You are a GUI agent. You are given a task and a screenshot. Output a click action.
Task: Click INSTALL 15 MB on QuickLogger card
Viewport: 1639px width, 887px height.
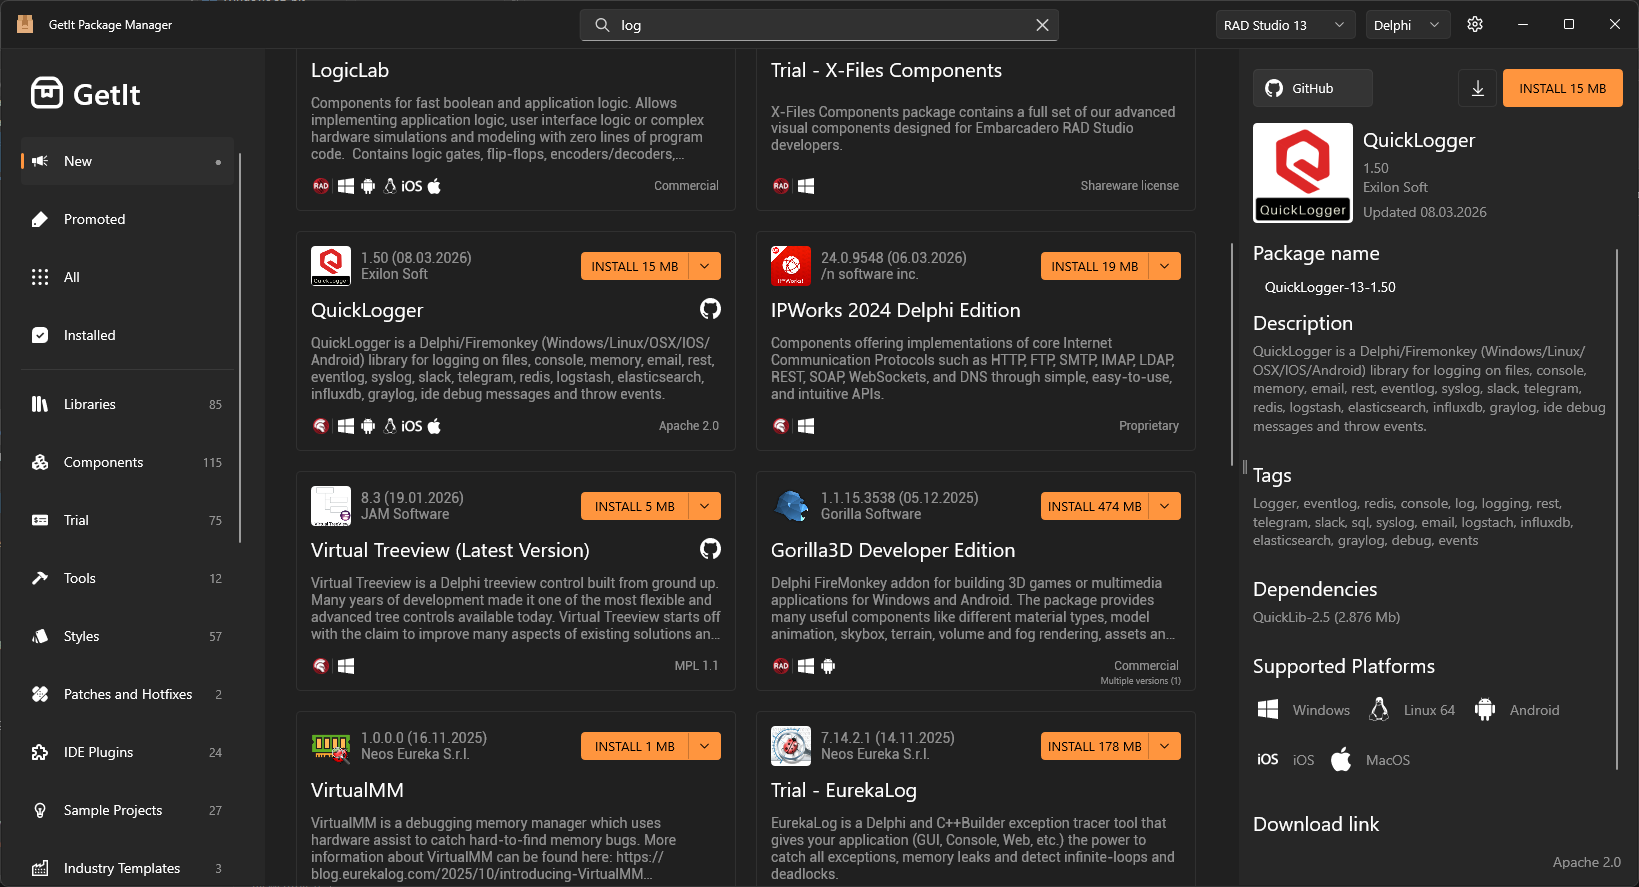pyautogui.click(x=635, y=266)
